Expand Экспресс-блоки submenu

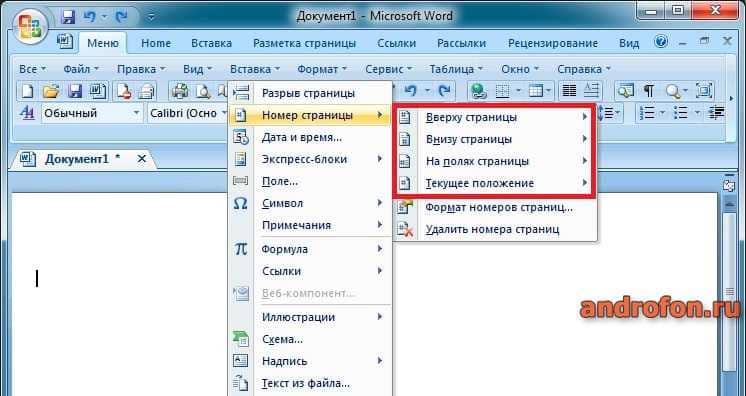[310, 159]
